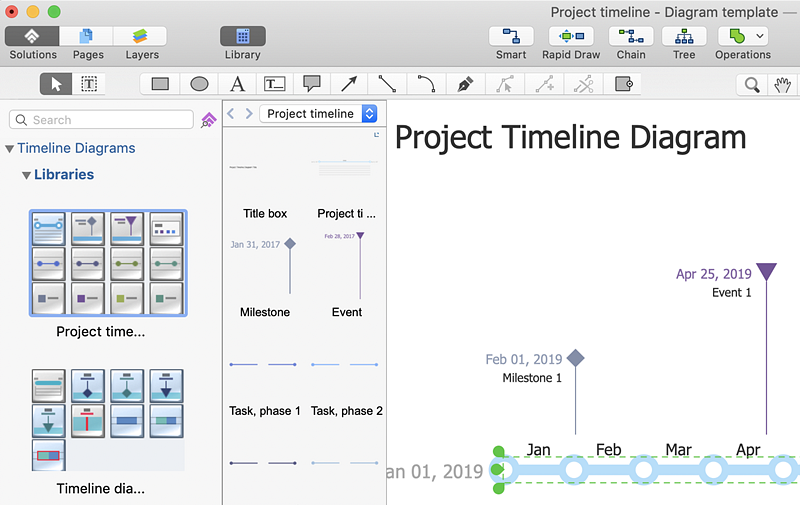This screenshot has height=505, width=800.
Task: Expand the Operations dropdown arrow
Action: click(x=761, y=36)
